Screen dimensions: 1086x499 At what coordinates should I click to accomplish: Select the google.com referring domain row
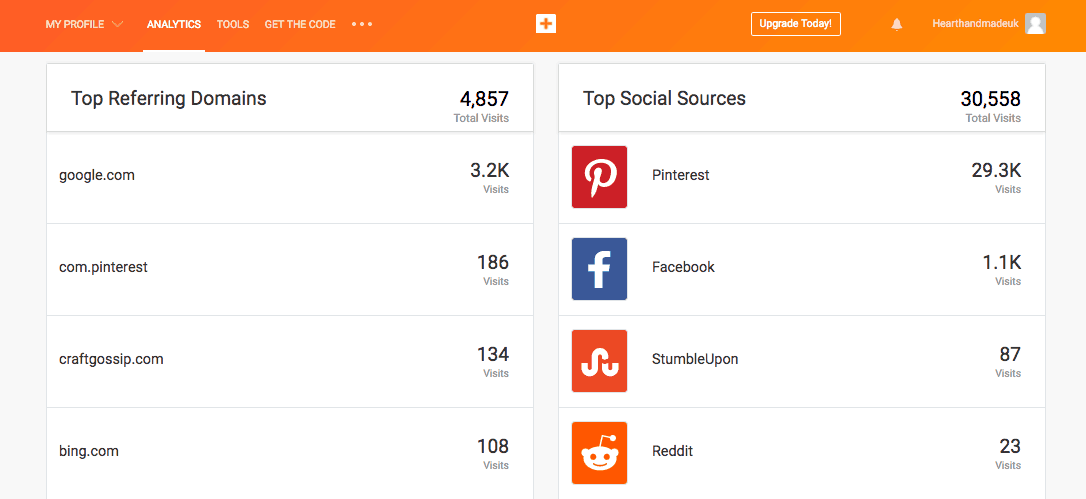[x=290, y=177]
